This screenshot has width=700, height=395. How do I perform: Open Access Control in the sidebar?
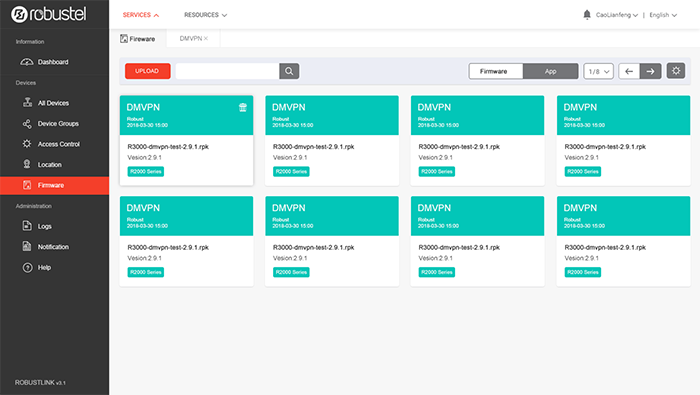pos(54,144)
